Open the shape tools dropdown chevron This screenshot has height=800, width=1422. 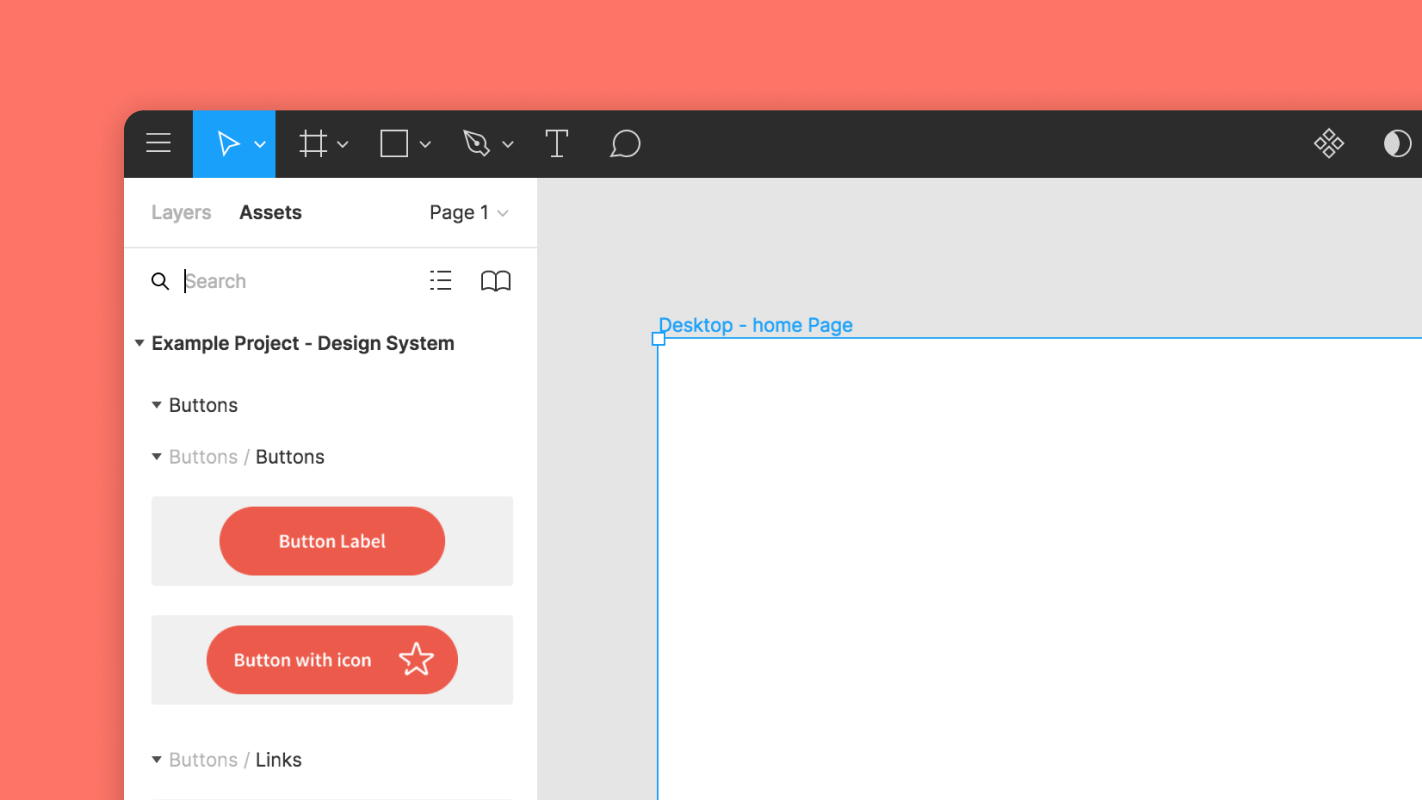(425, 145)
